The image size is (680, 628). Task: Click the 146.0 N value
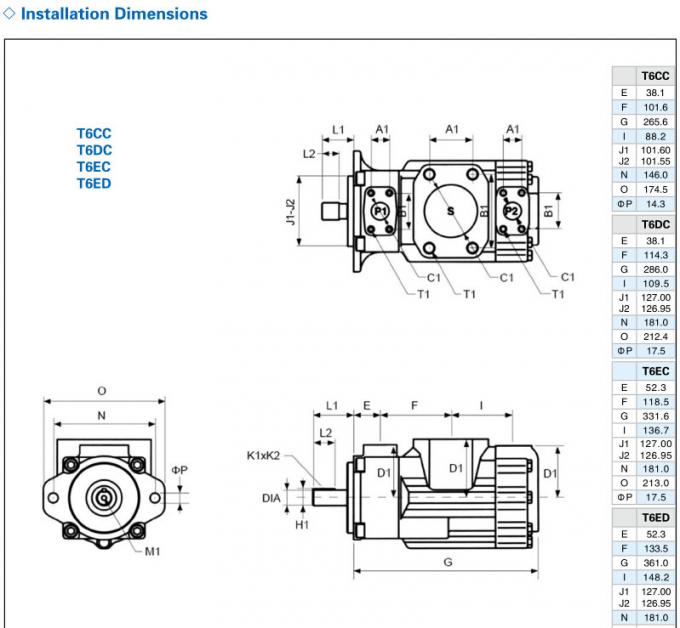(655, 175)
